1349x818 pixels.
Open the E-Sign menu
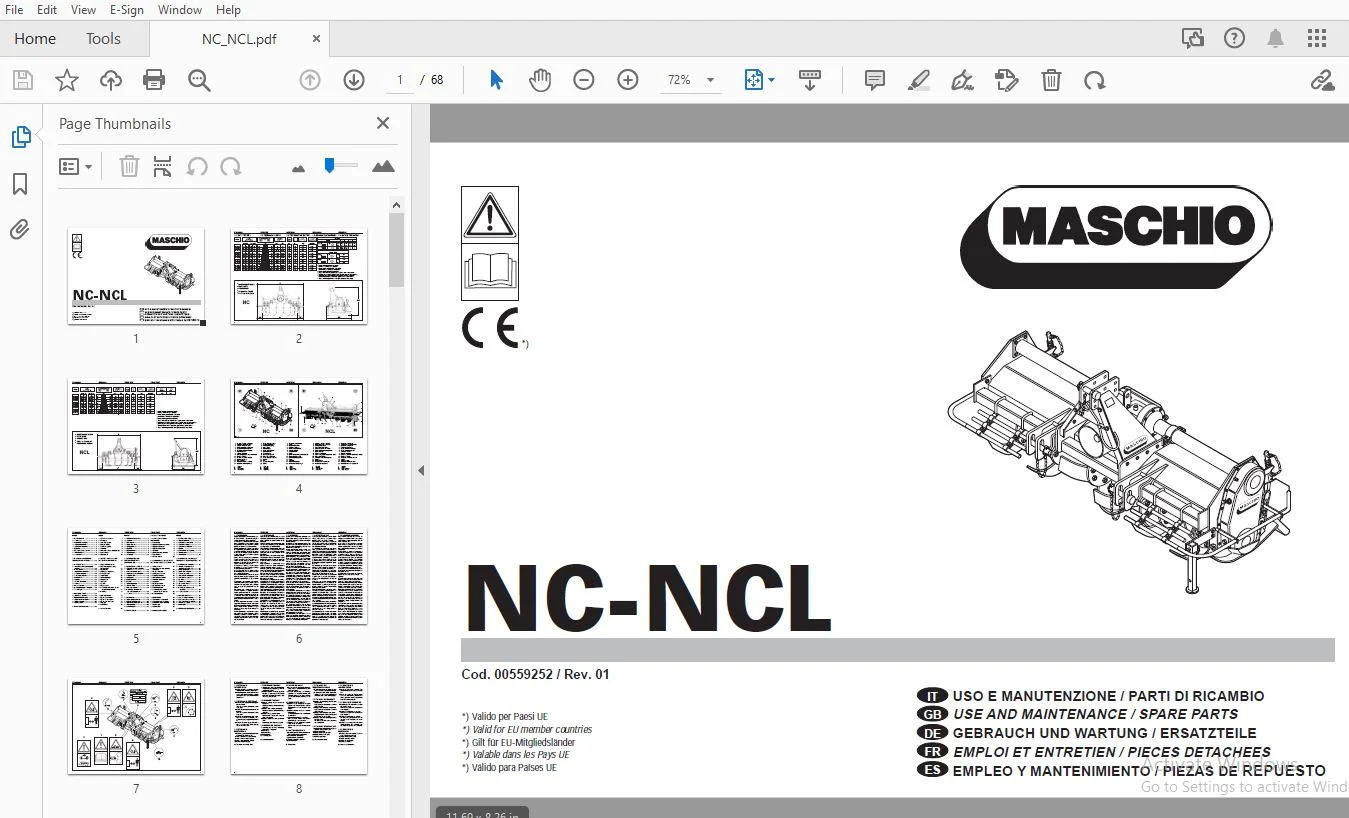point(127,10)
